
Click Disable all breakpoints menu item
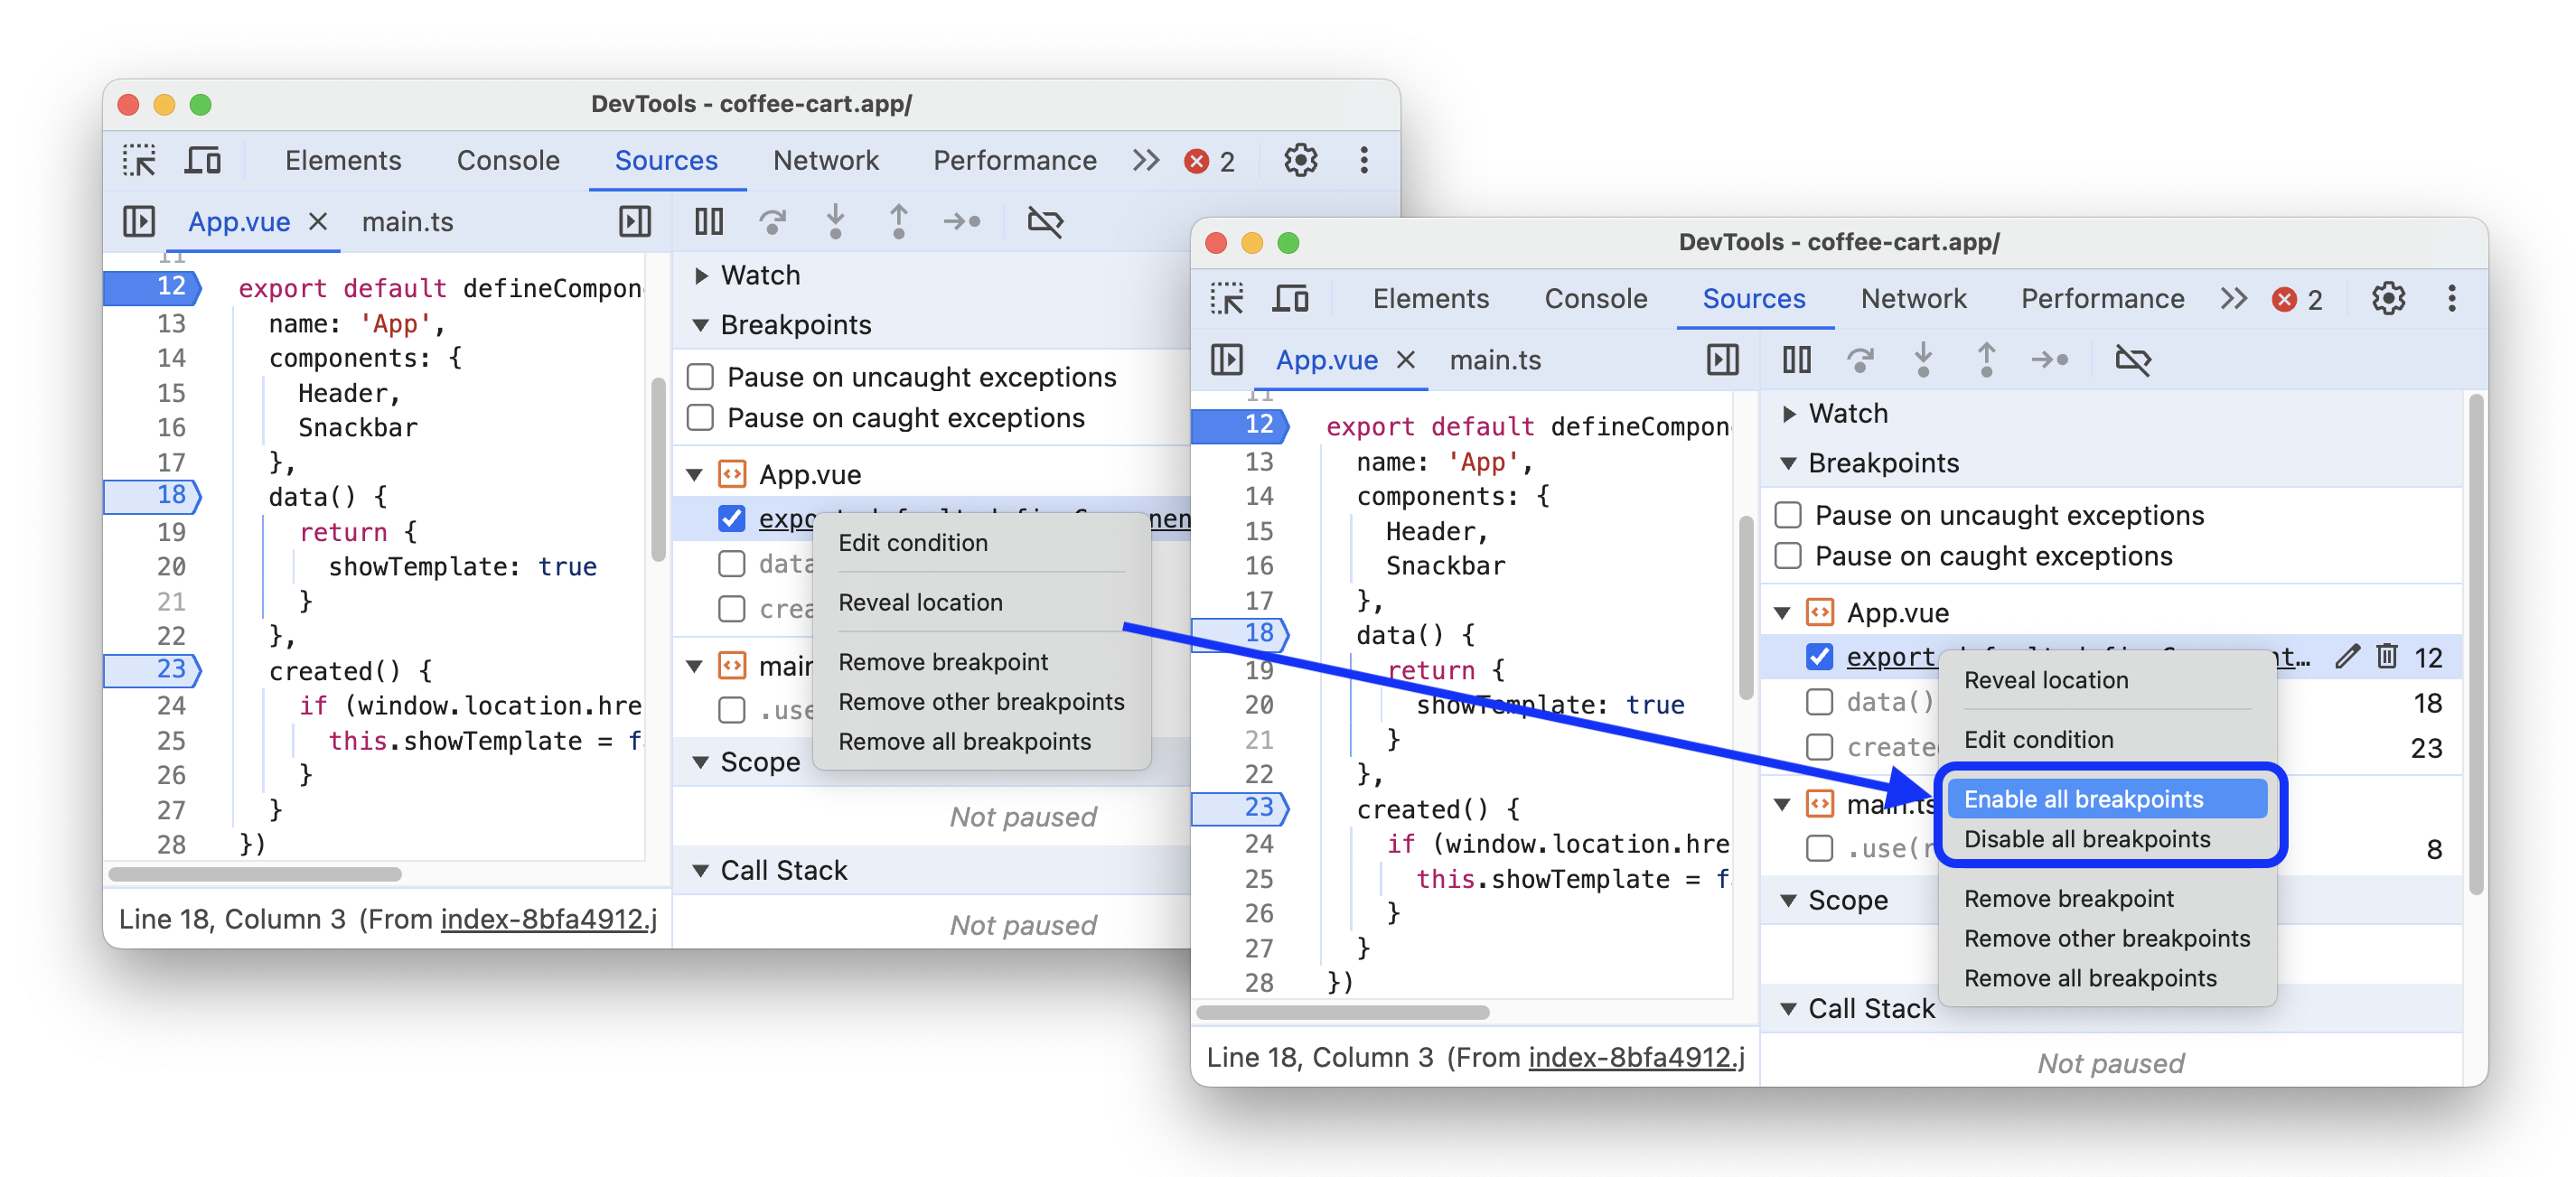pyautogui.click(x=2084, y=840)
